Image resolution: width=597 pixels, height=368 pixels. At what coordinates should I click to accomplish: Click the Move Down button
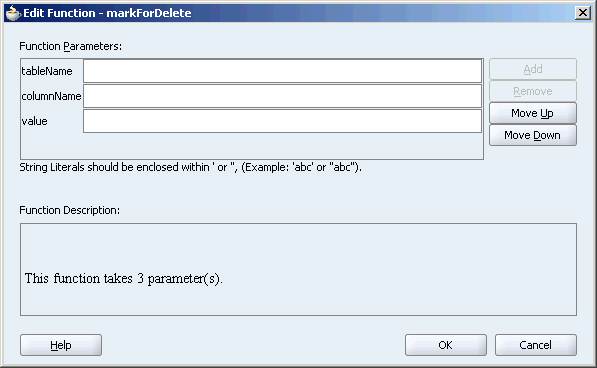pyautogui.click(x=533, y=135)
